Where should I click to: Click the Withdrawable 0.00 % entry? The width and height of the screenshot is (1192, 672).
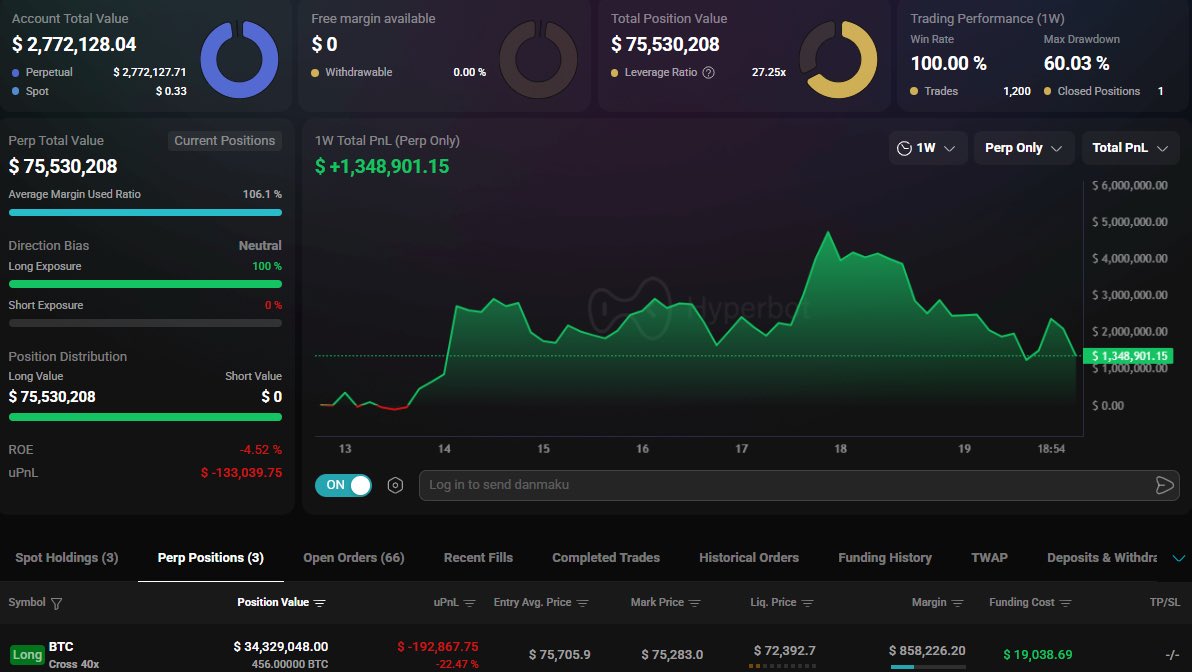point(398,72)
